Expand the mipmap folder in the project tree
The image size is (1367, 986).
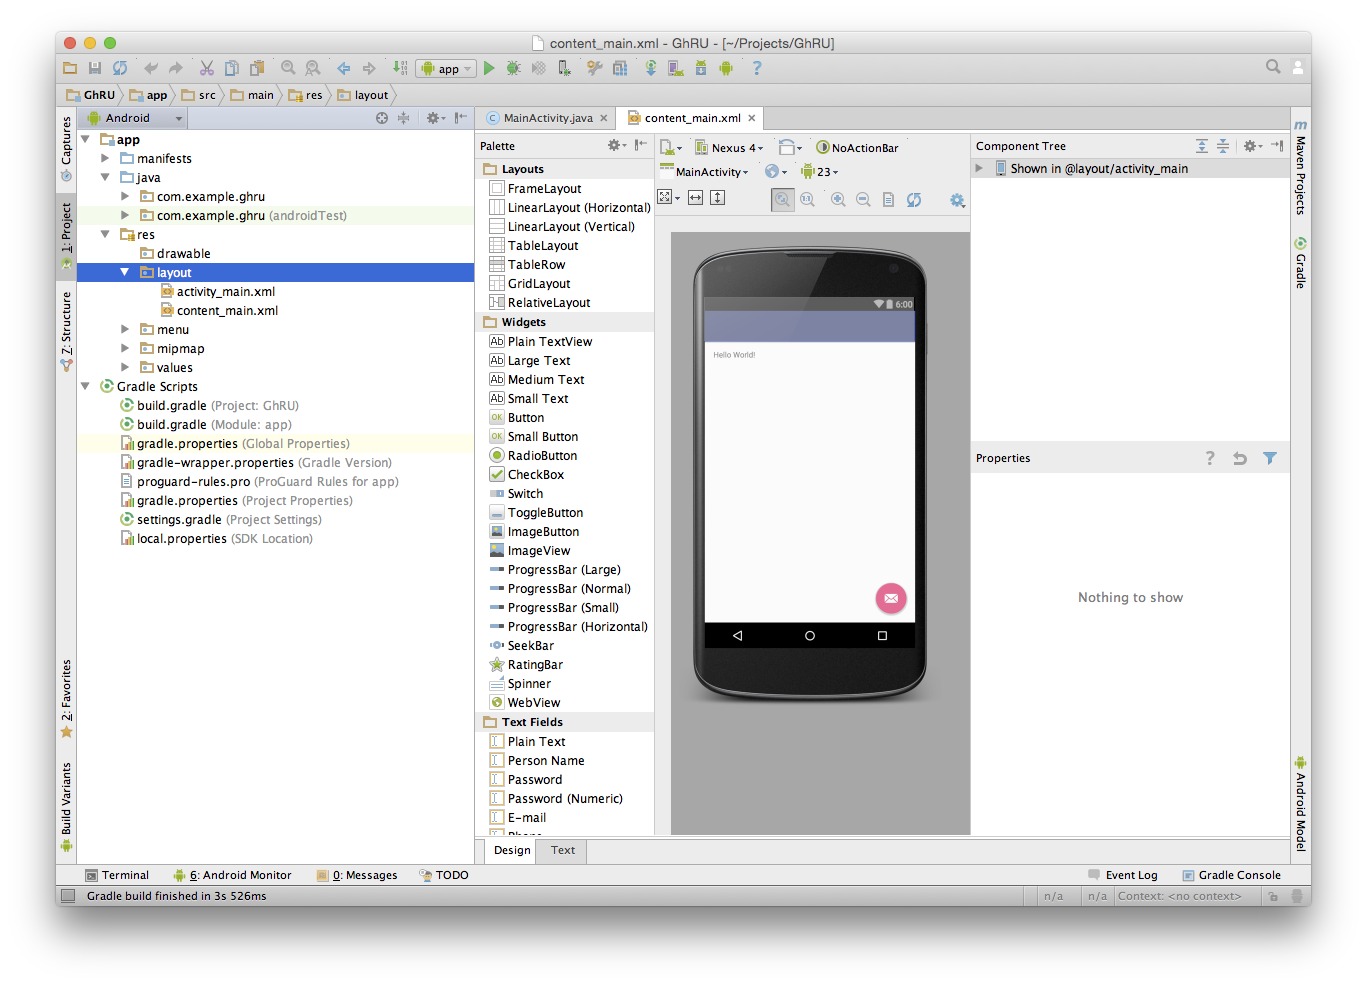coord(125,349)
